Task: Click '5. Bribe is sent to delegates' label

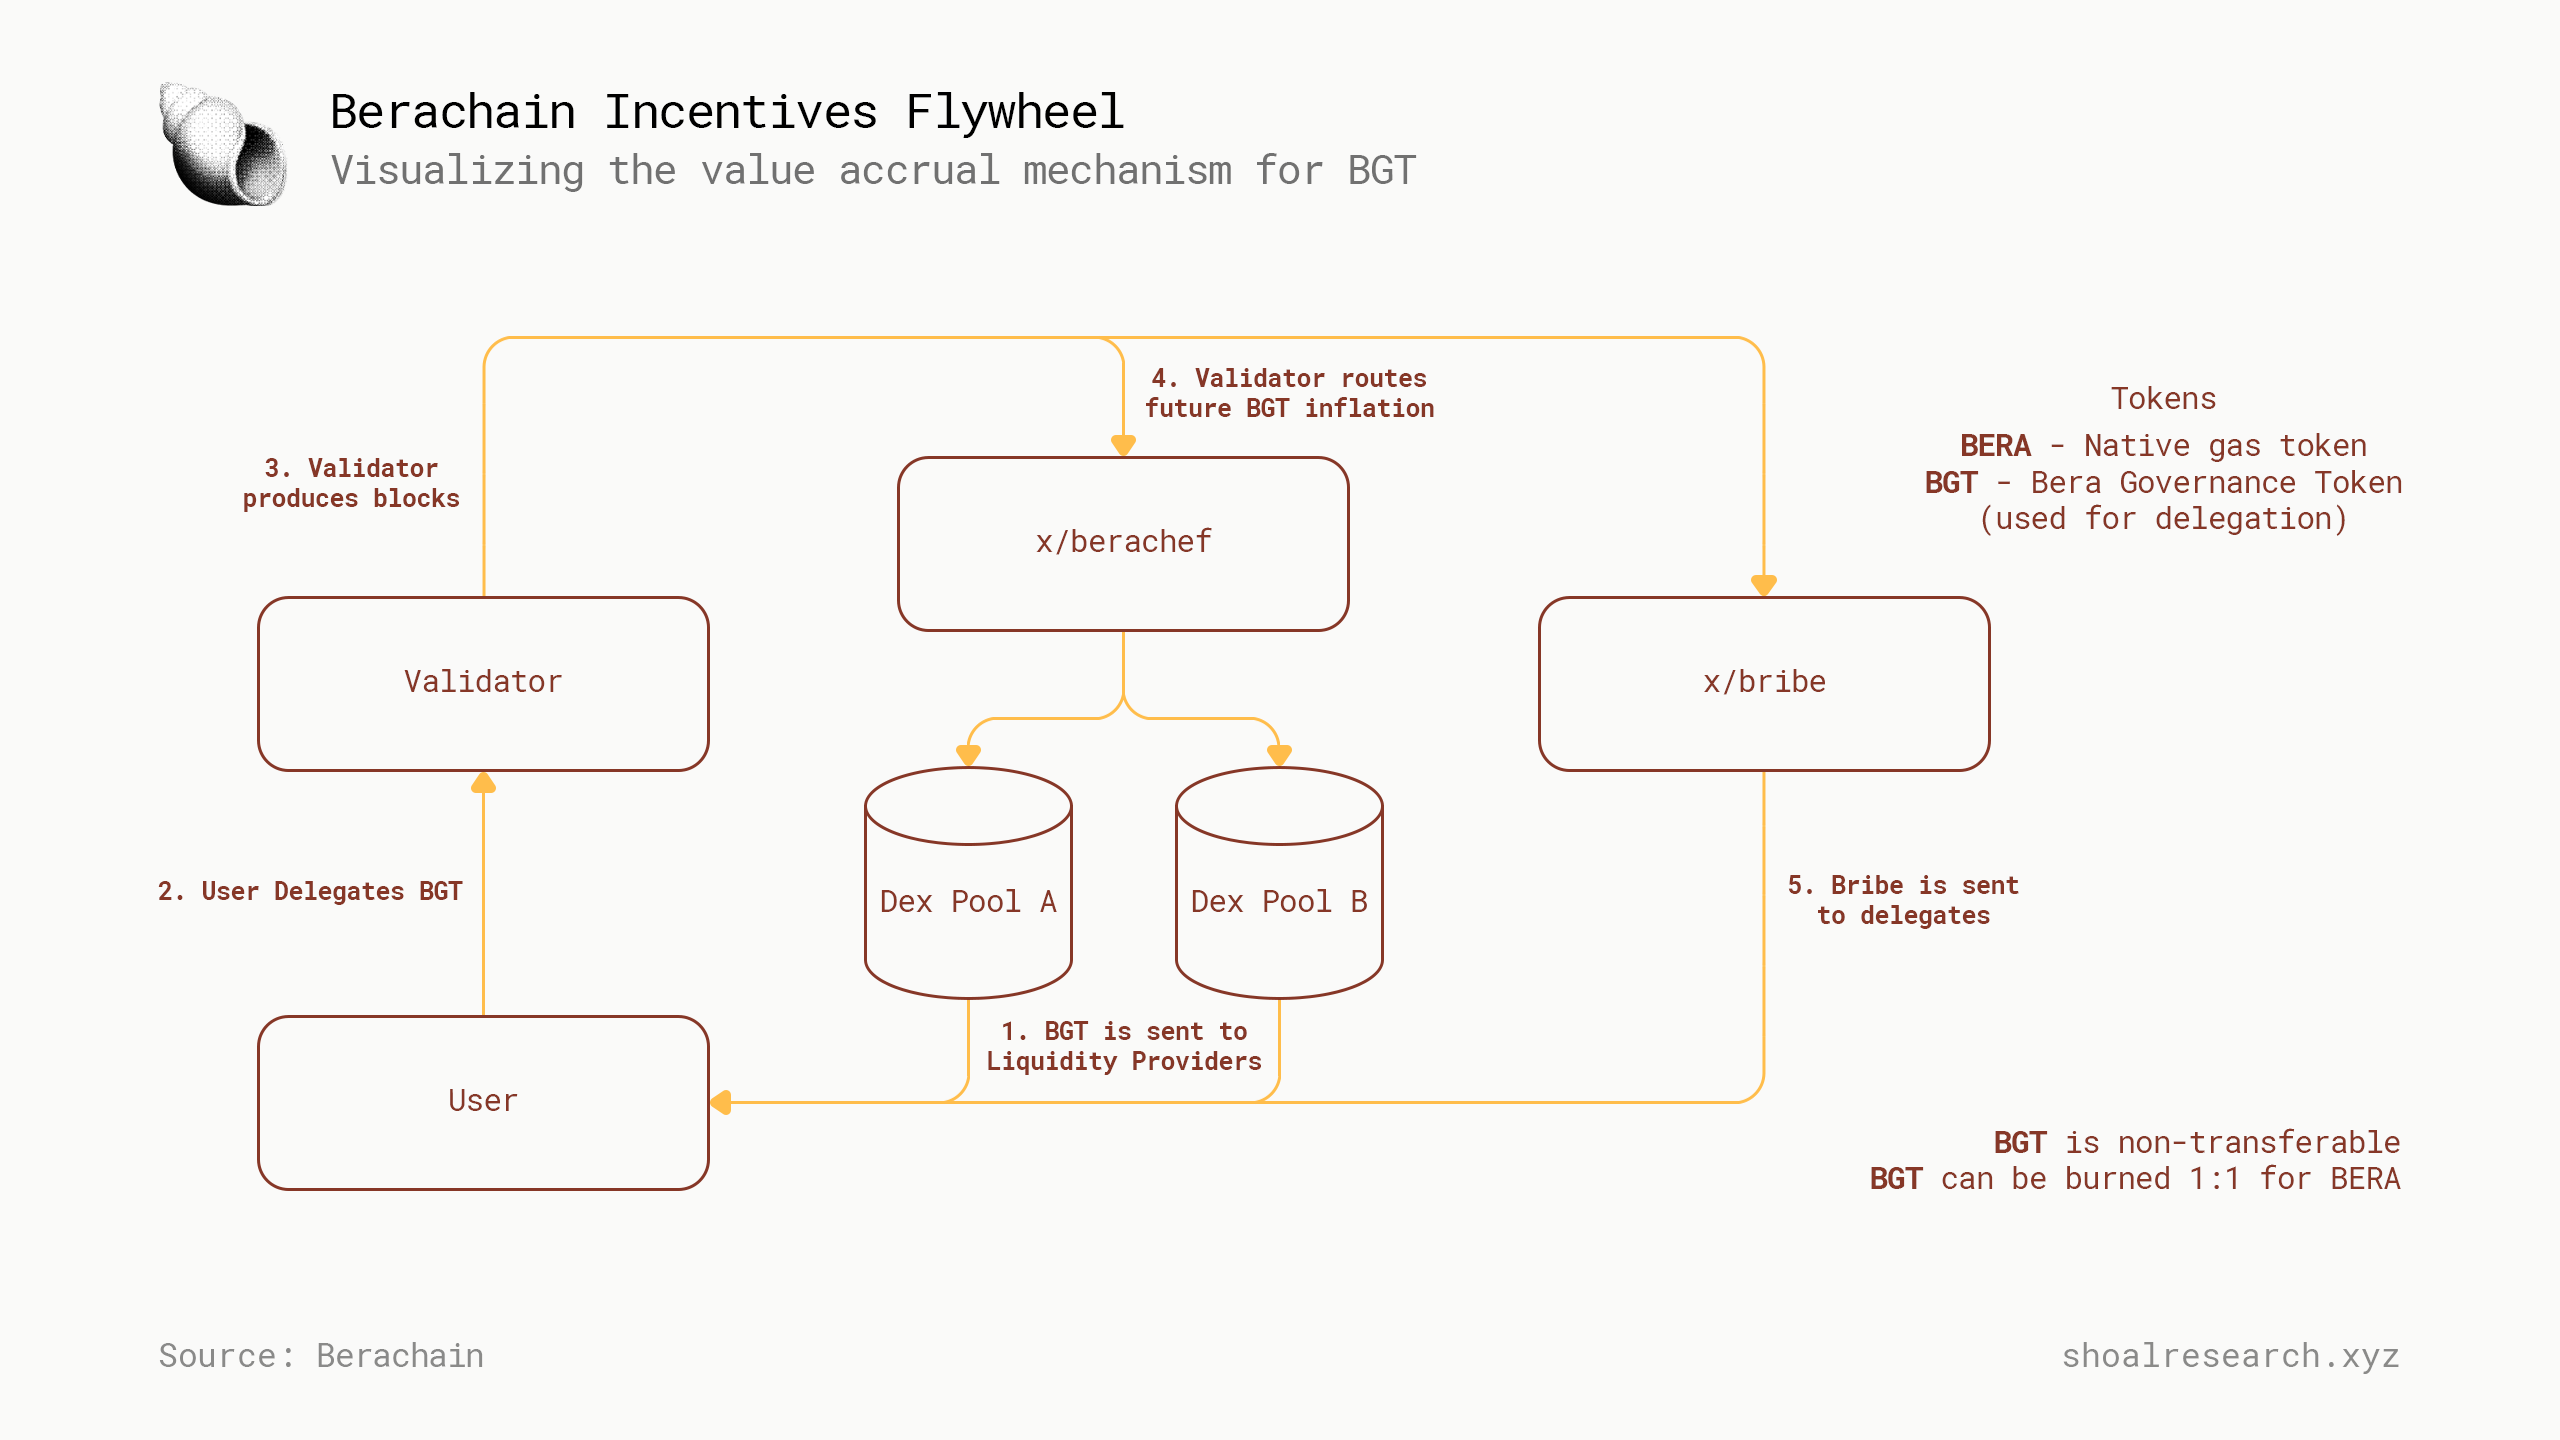Action: point(1903,900)
